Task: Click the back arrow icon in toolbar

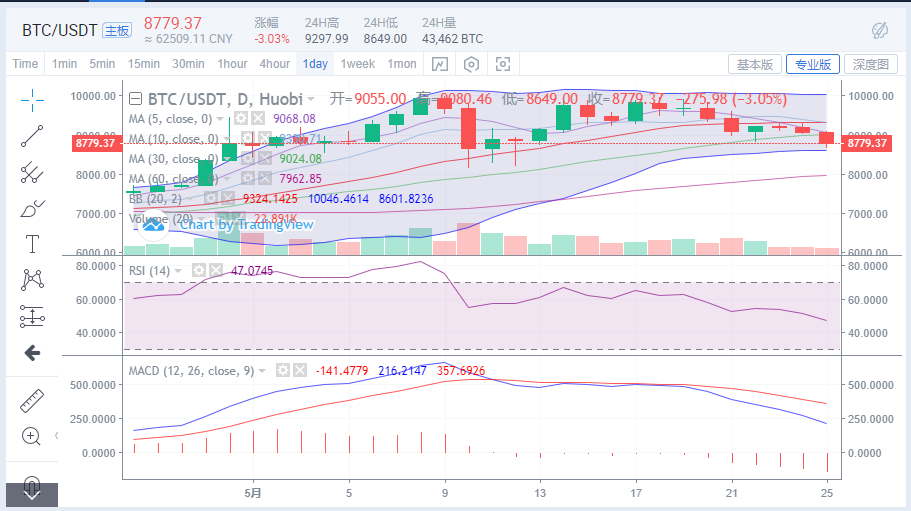Action: tap(32, 352)
